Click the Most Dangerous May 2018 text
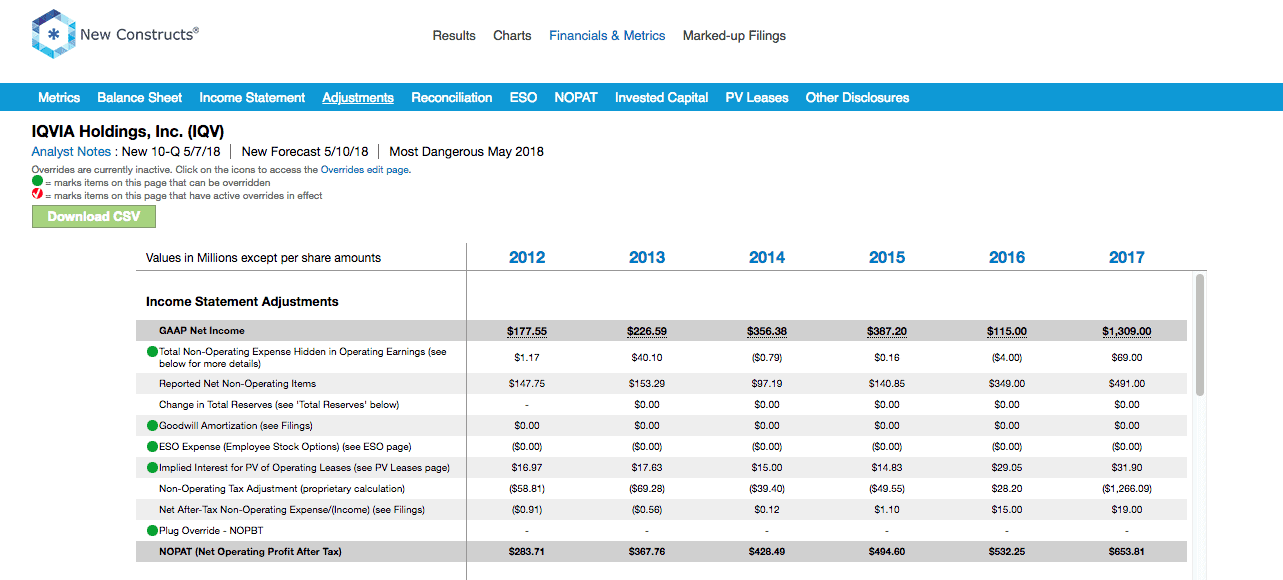Viewport: 1283px width, 580px height. 466,152
